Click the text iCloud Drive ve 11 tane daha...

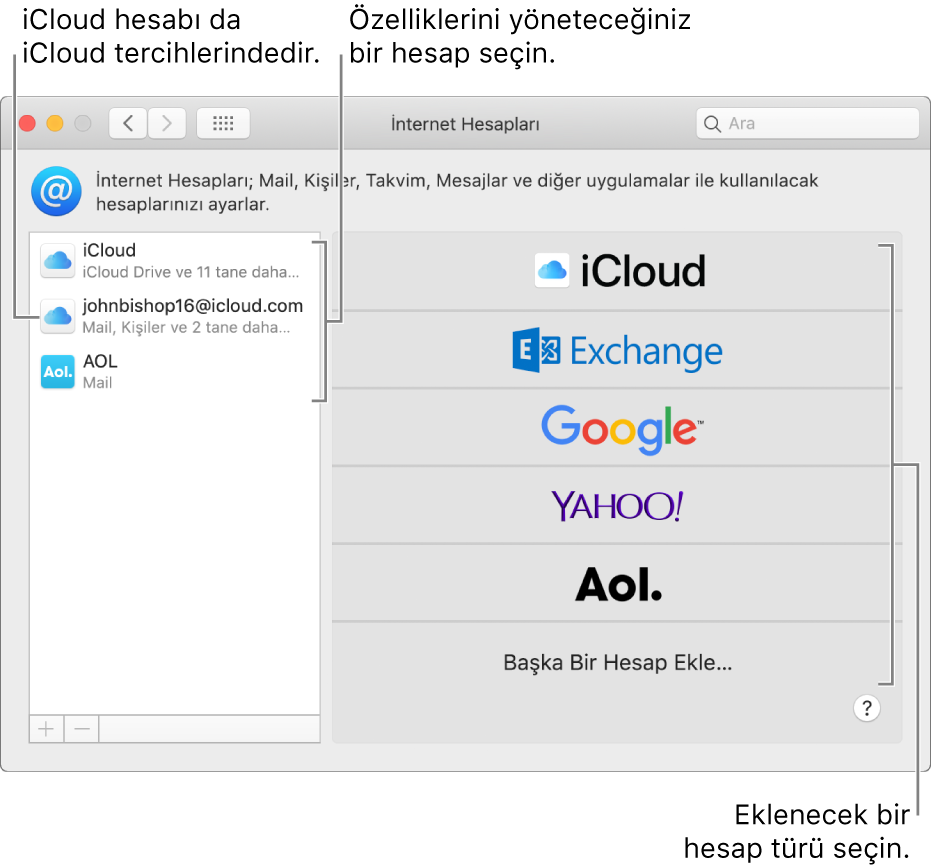click(191, 272)
